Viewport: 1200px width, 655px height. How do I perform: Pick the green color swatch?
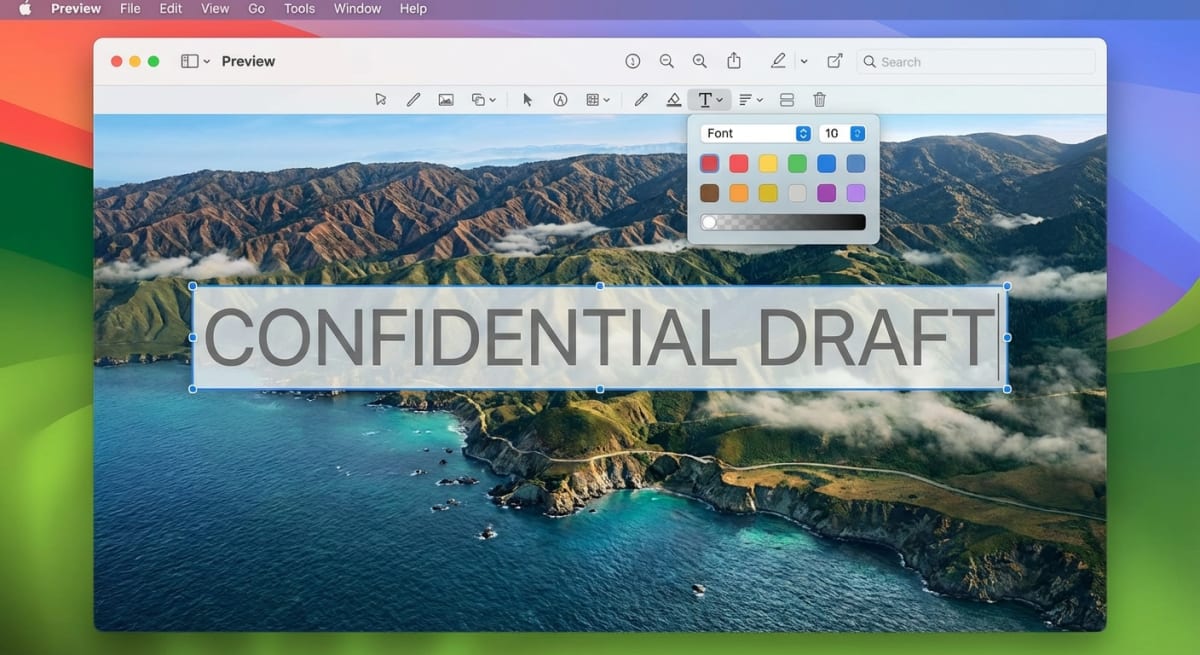coord(795,162)
